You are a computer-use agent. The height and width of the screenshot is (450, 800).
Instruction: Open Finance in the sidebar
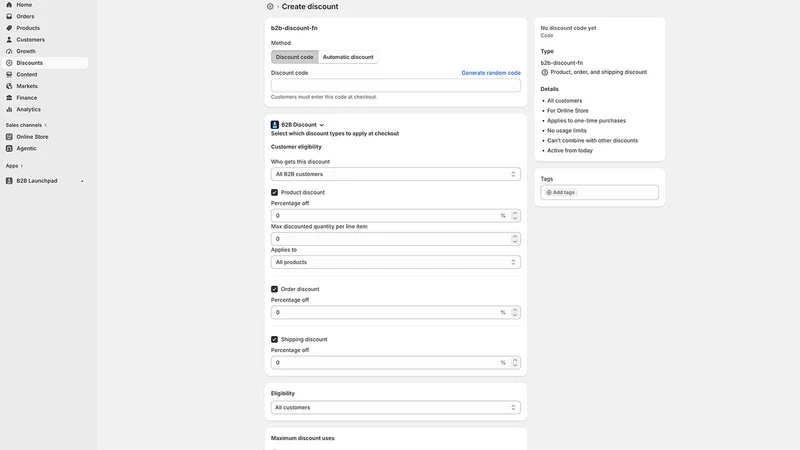[27, 97]
